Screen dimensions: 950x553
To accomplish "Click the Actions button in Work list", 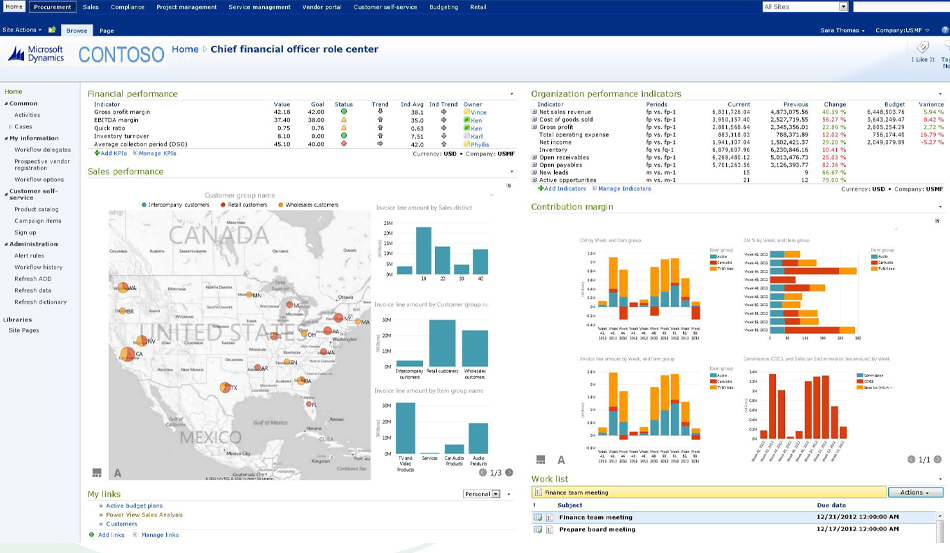I will click(914, 493).
